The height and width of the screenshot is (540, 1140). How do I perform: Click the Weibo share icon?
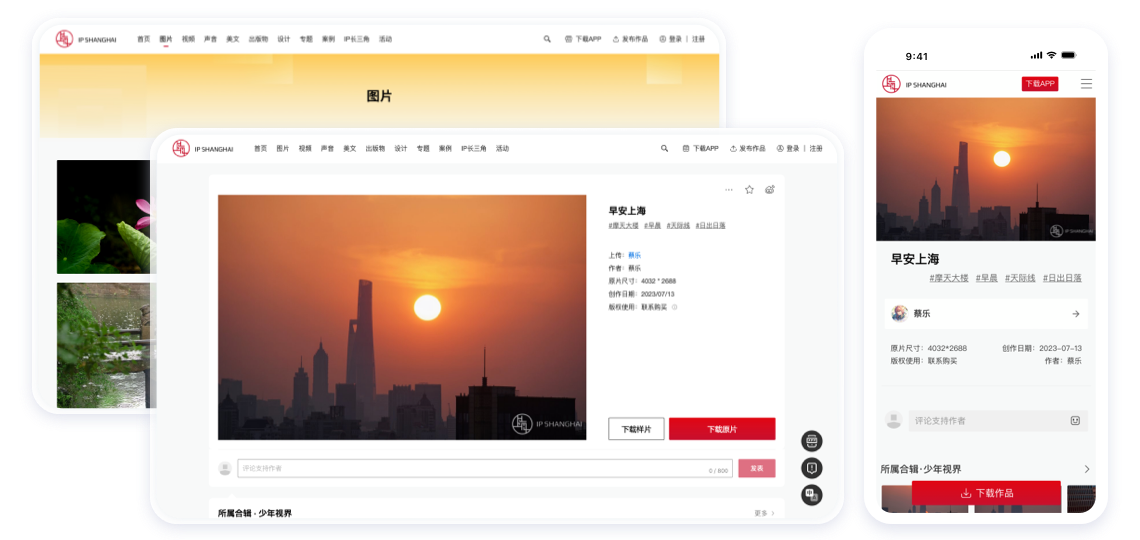pos(770,189)
